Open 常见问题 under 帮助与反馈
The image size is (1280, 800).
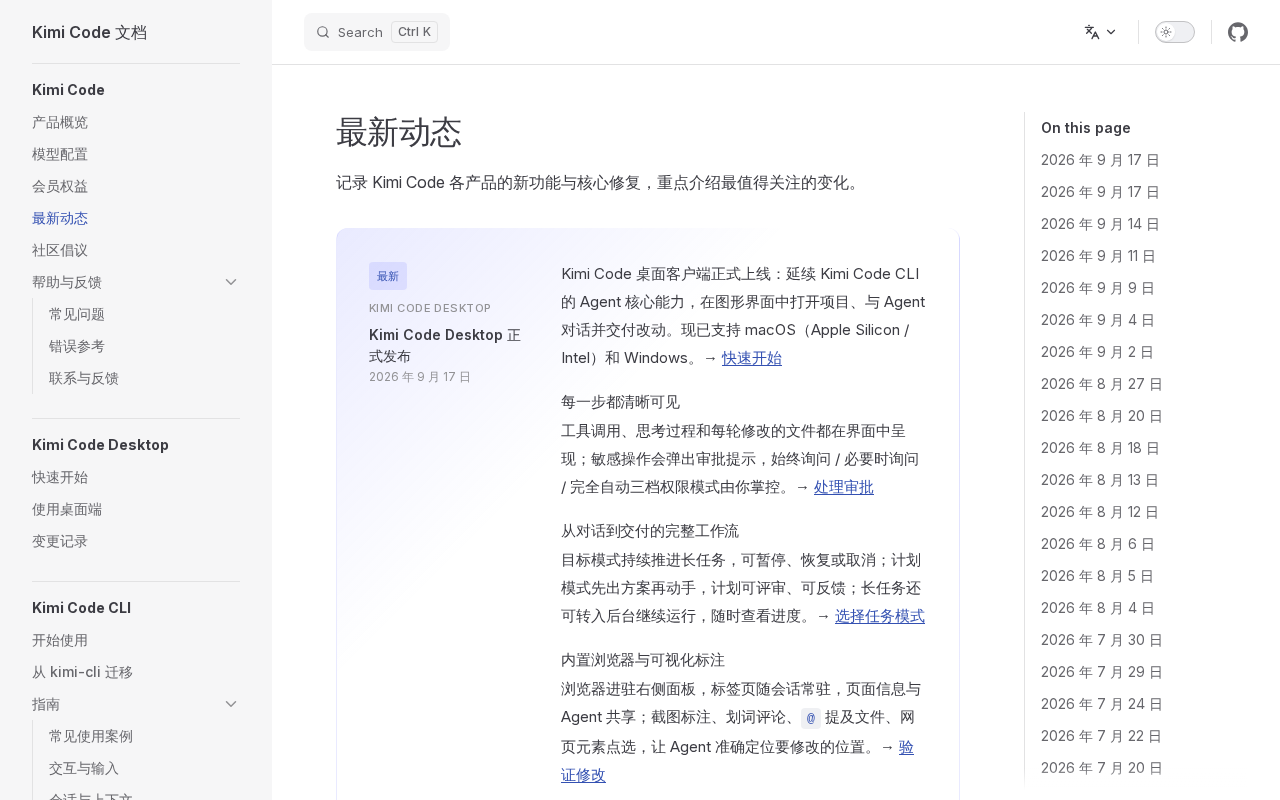pos(77,314)
